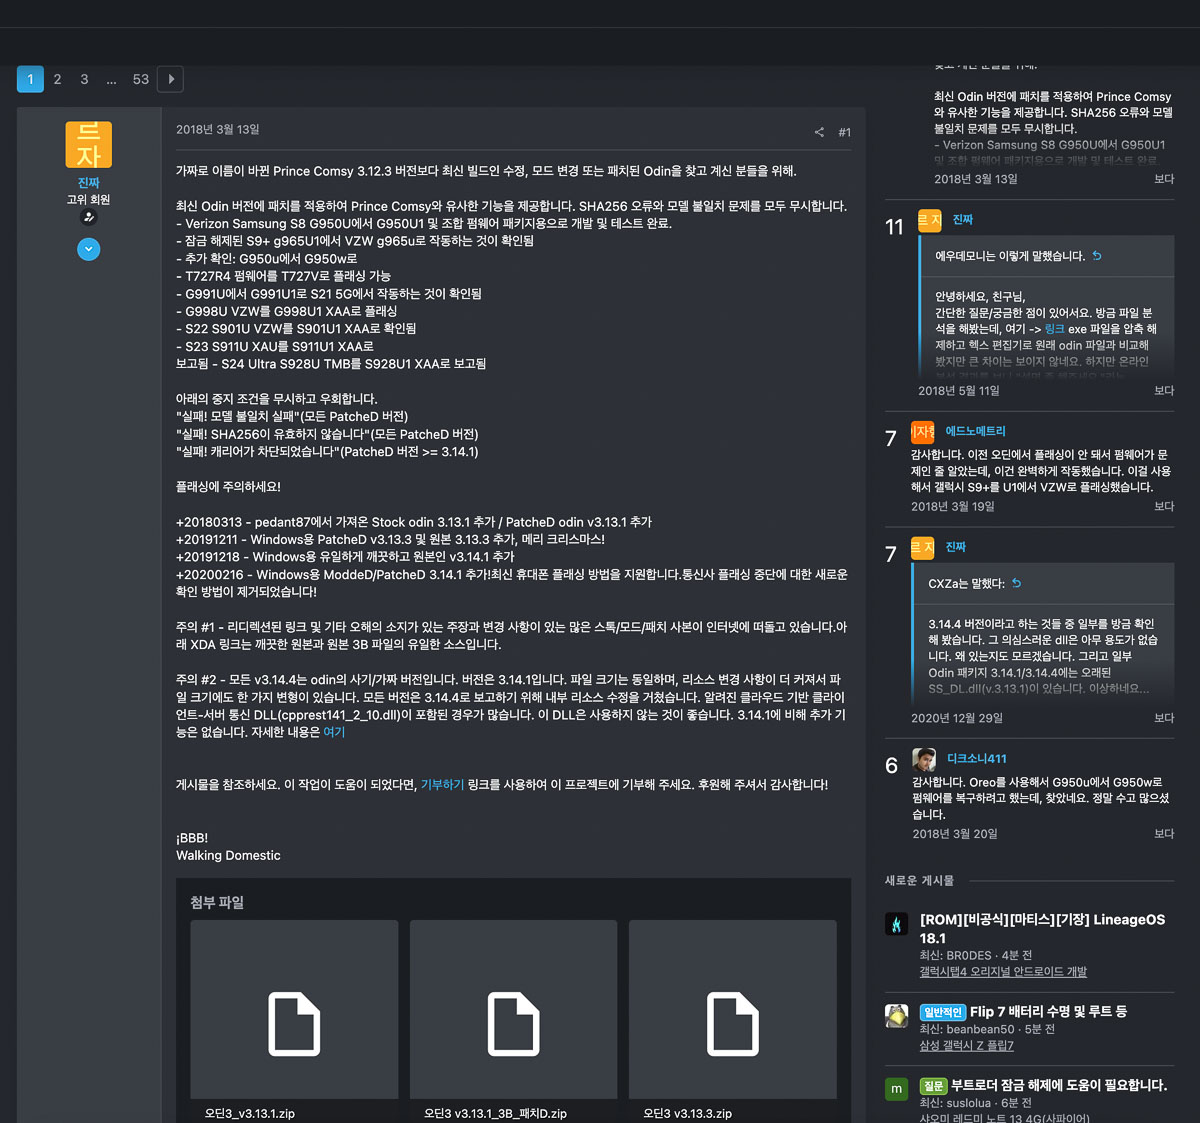Jump to CXZa quoted post arrow
The width and height of the screenshot is (1200, 1123).
tap(1017, 583)
